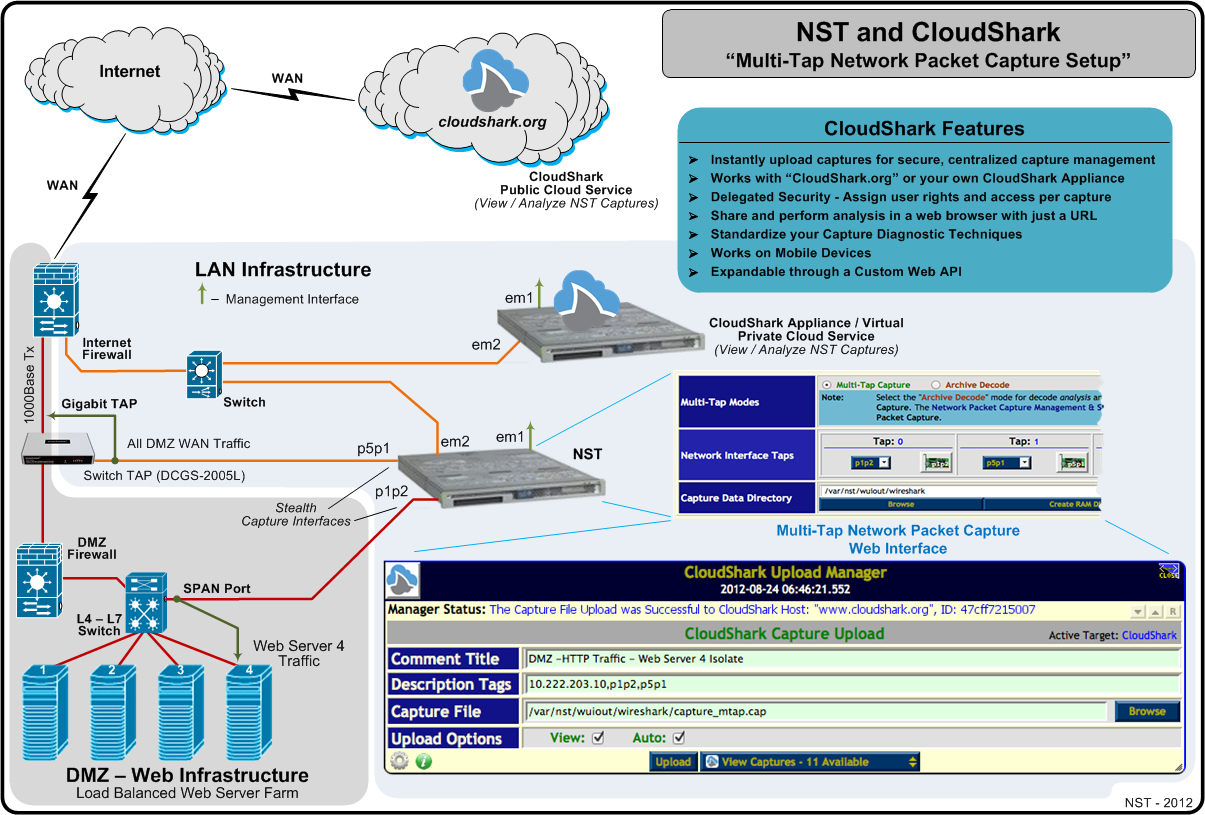Click the 'CloudShark Features' heading
The height and width of the screenshot is (815, 1205).
tap(924, 129)
